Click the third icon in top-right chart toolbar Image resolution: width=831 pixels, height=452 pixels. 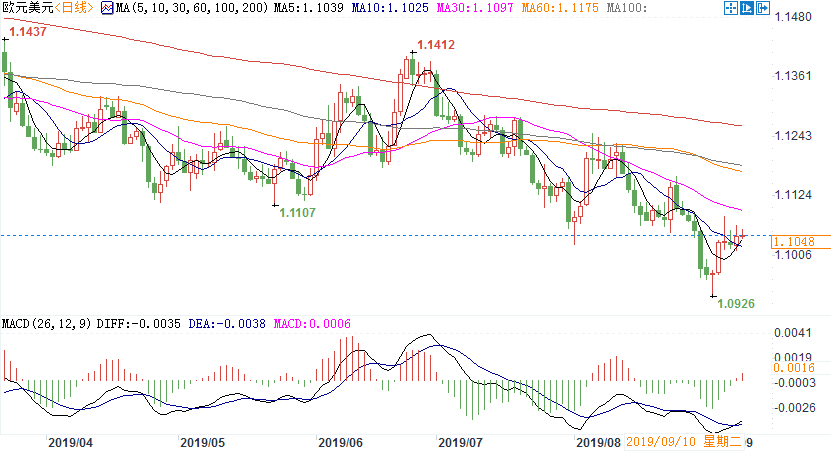[761, 8]
